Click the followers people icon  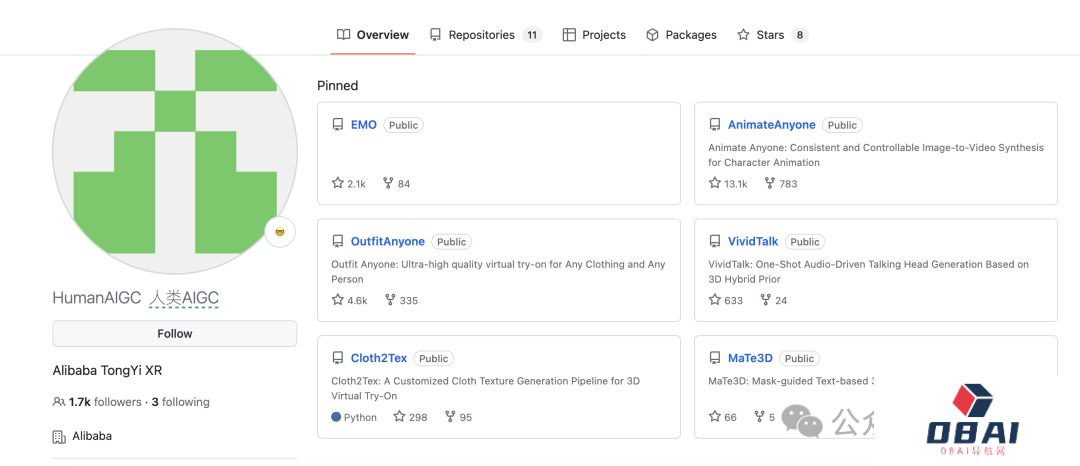[x=59, y=402]
